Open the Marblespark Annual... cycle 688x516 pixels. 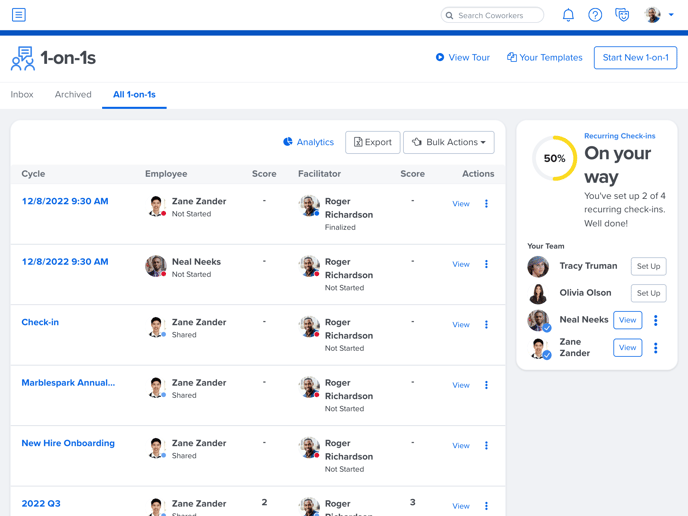click(68, 383)
